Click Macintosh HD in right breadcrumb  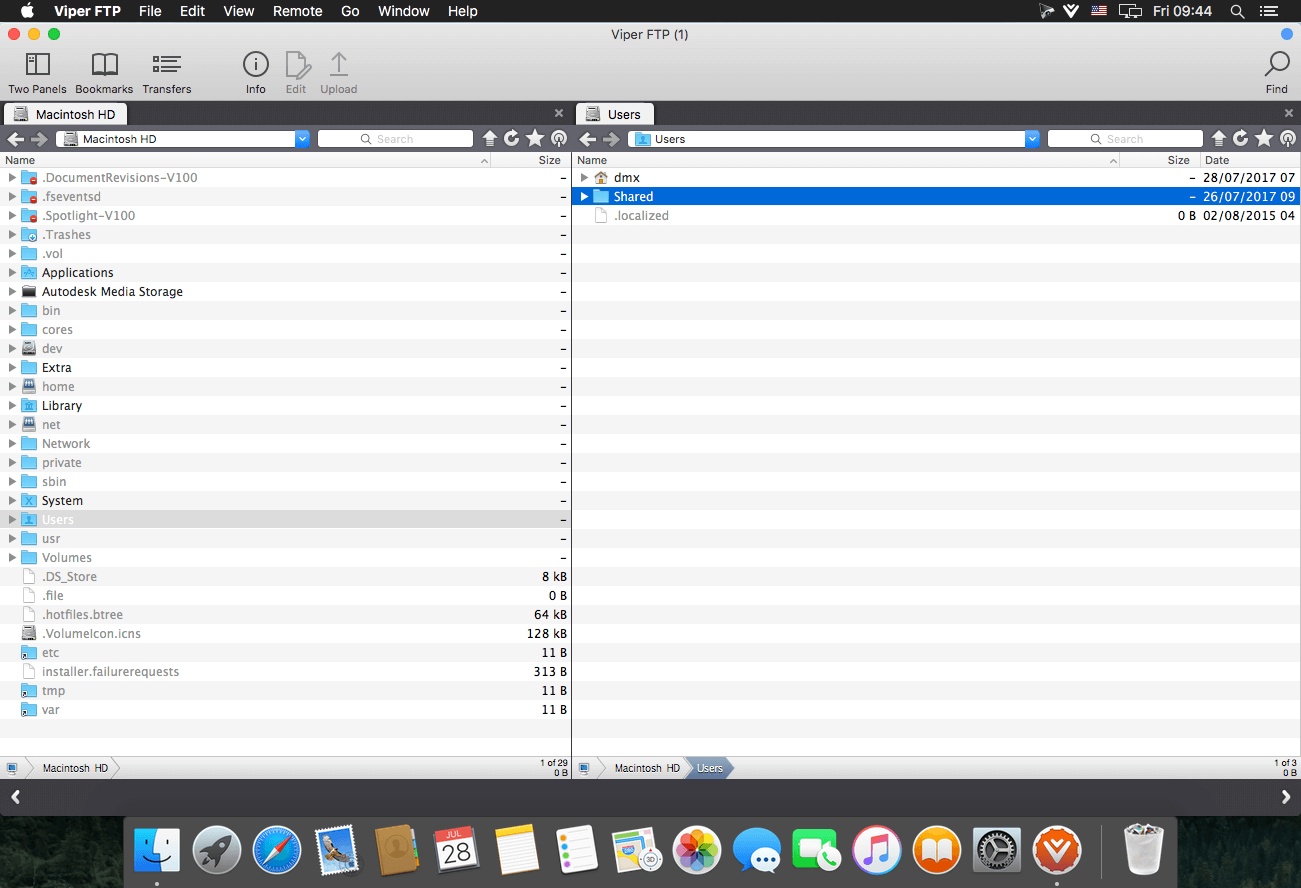click(646, 768)
